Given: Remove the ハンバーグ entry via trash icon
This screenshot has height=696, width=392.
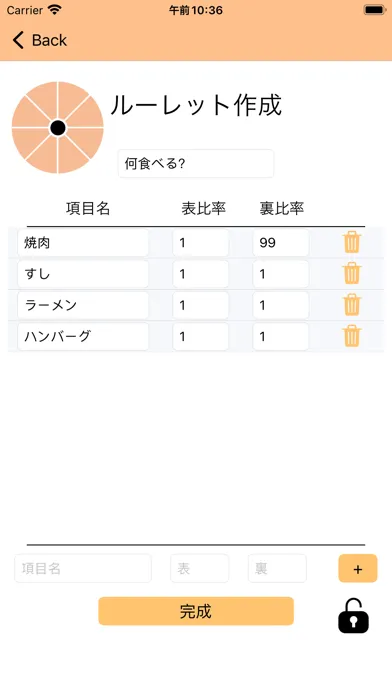Looking at the screenshot, I should point(352,336).
